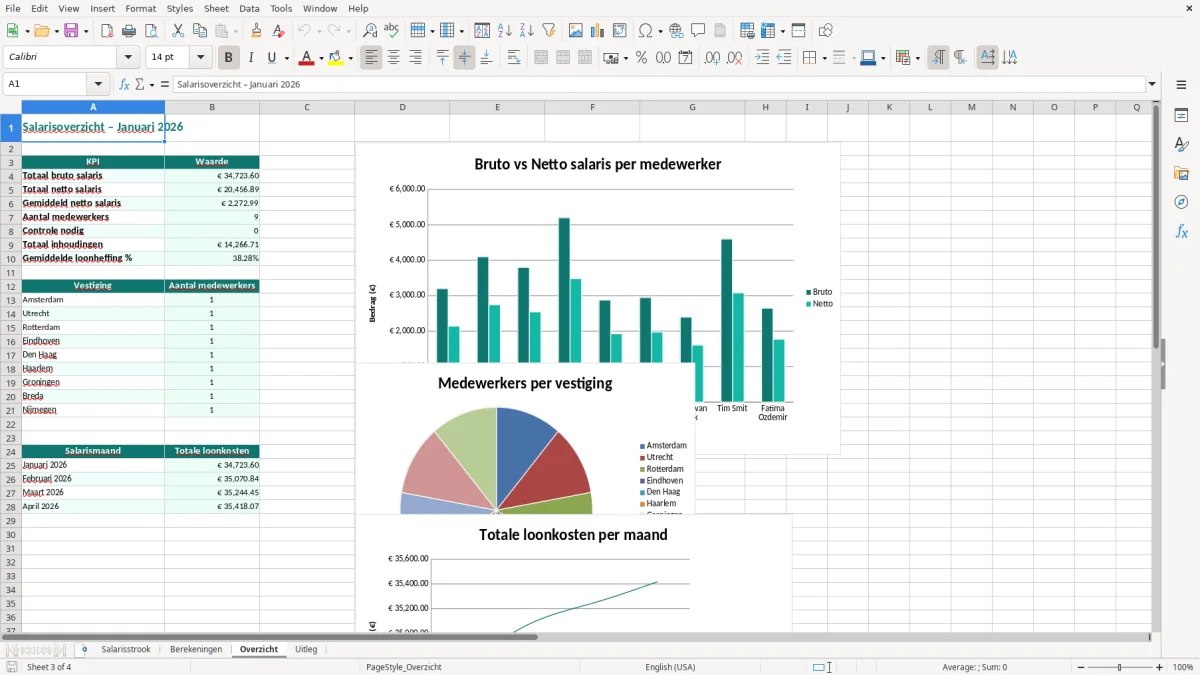This screenshot has width=1200, height=675.
Task: Toggle Bold formatting
Action: 229,58
